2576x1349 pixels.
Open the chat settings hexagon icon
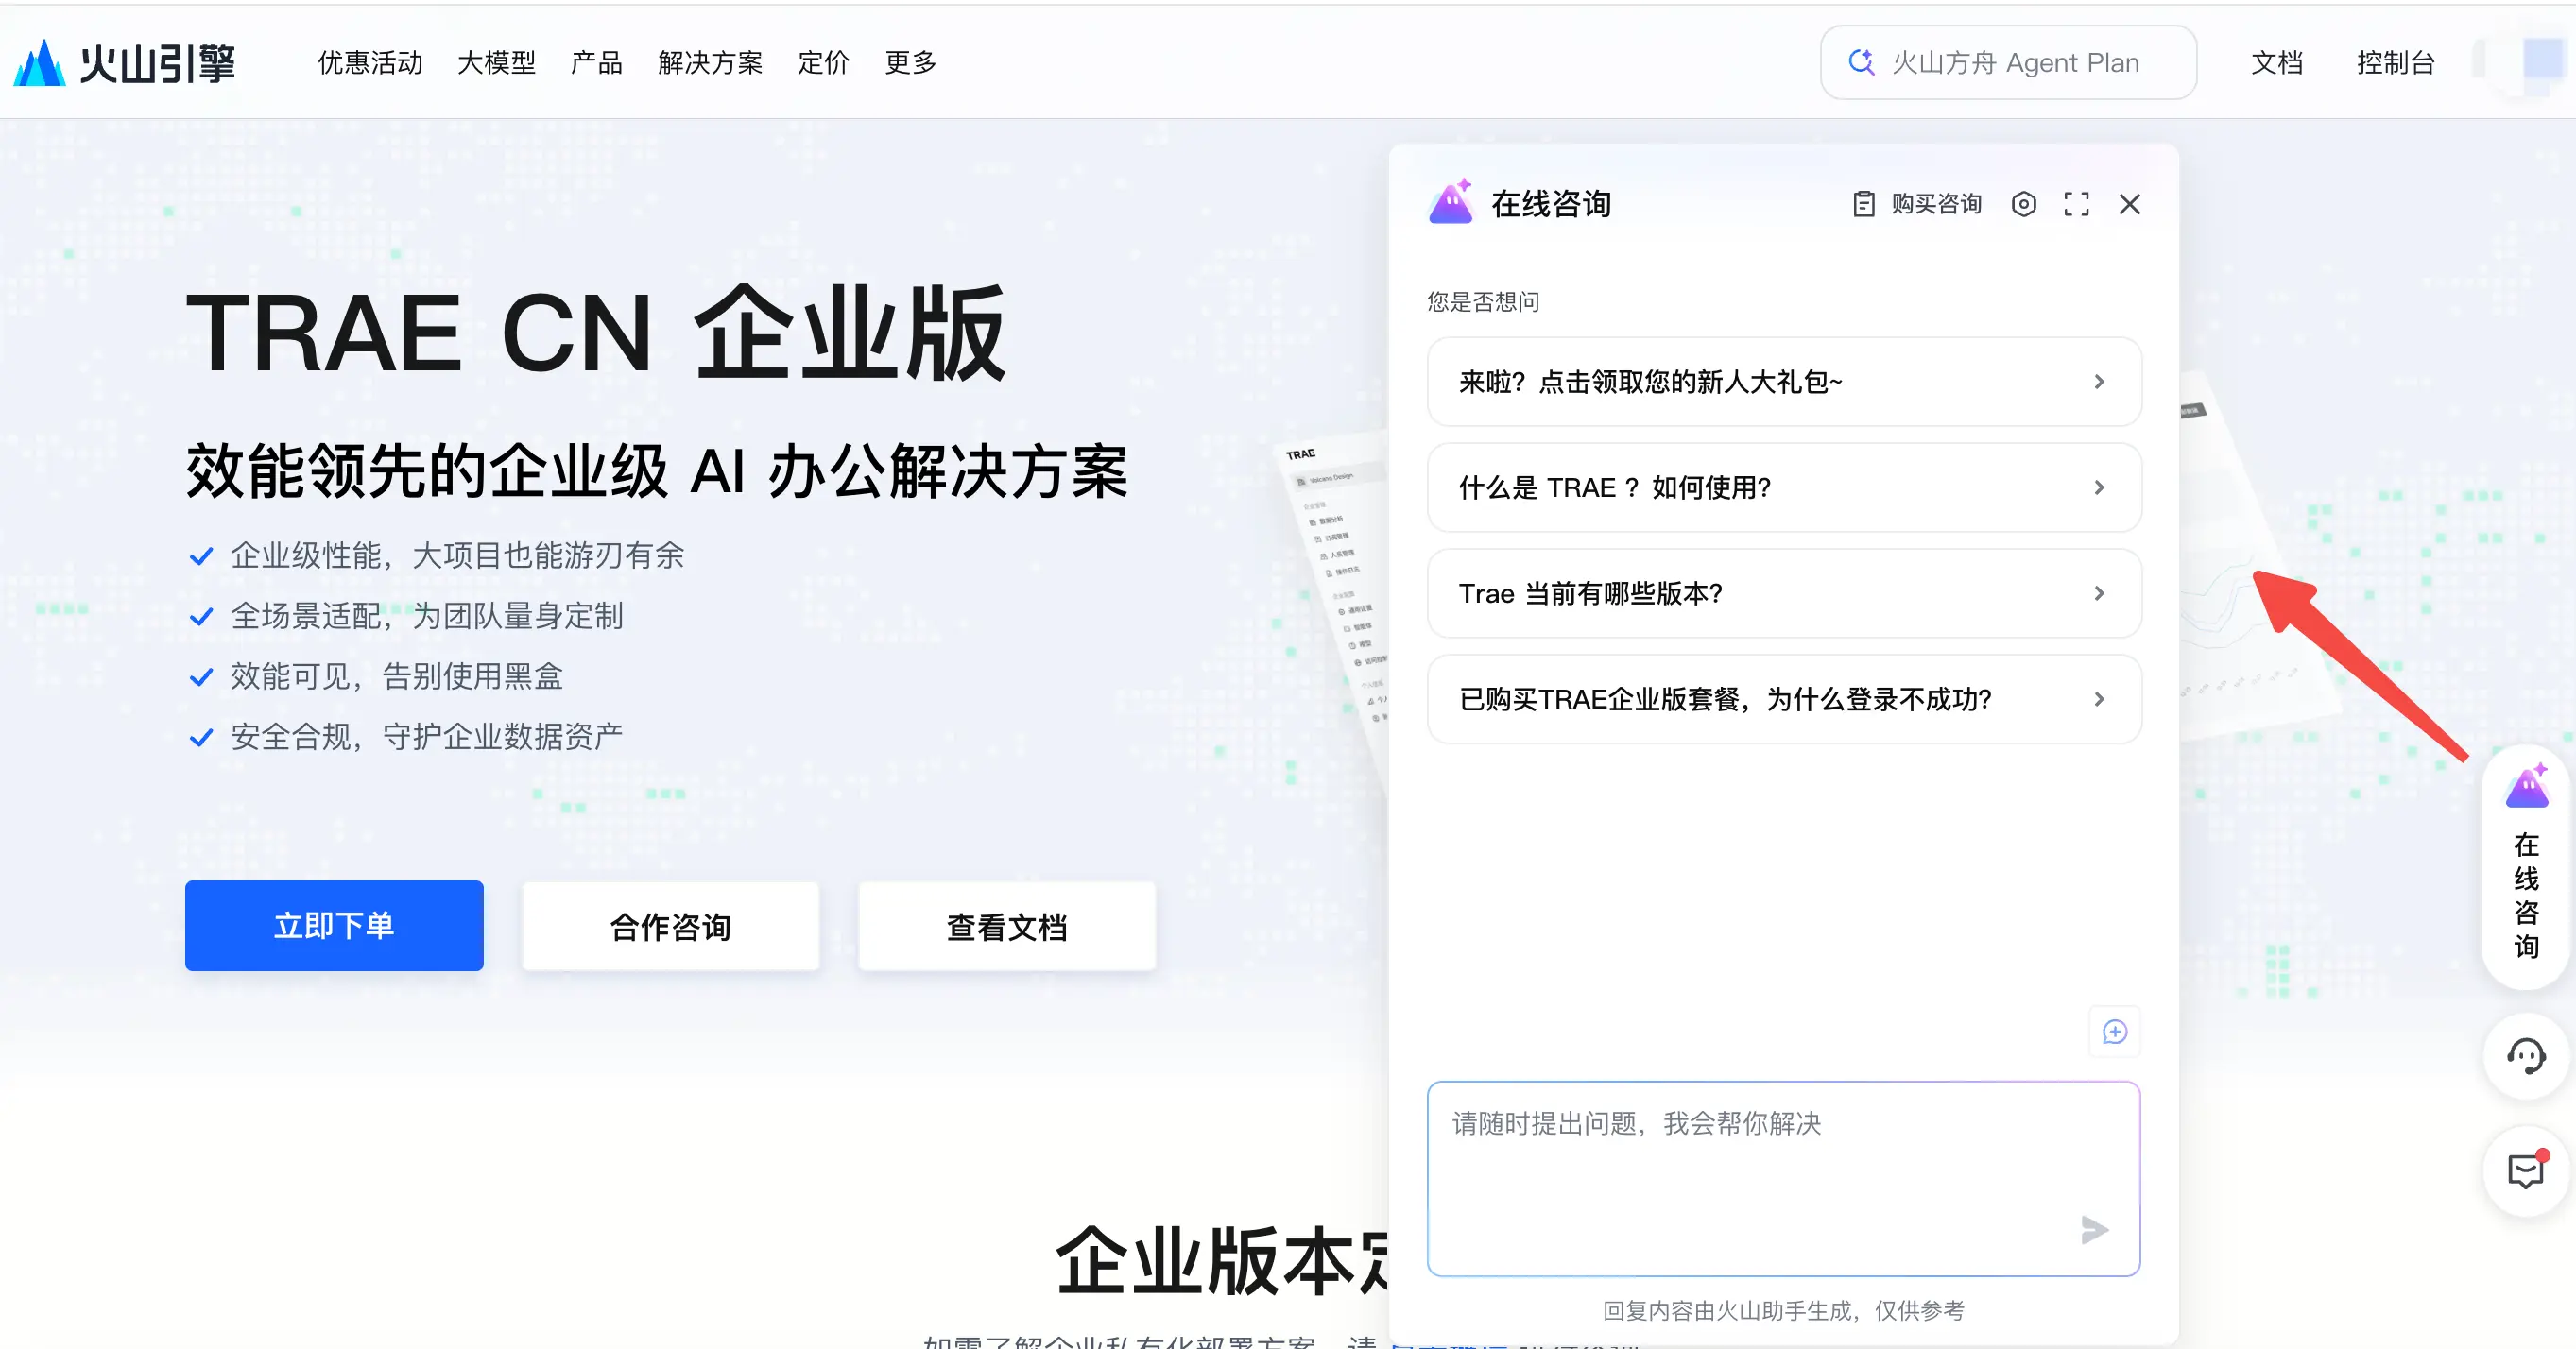coord(2023,204)
